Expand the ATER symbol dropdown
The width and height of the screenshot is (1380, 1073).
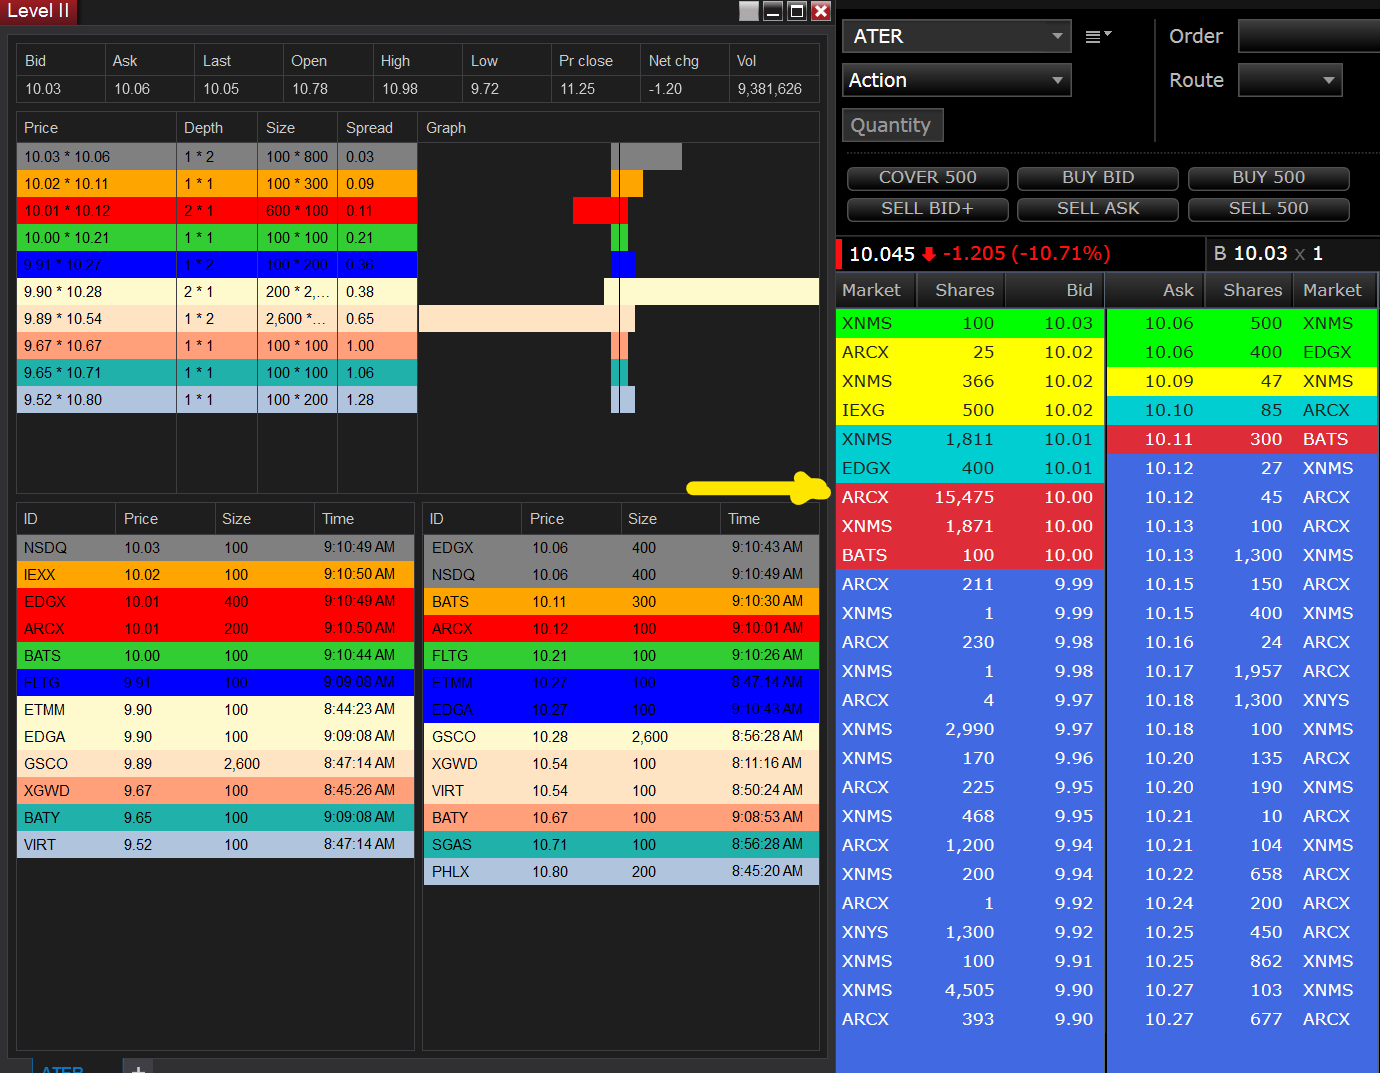coord(1057,36)
